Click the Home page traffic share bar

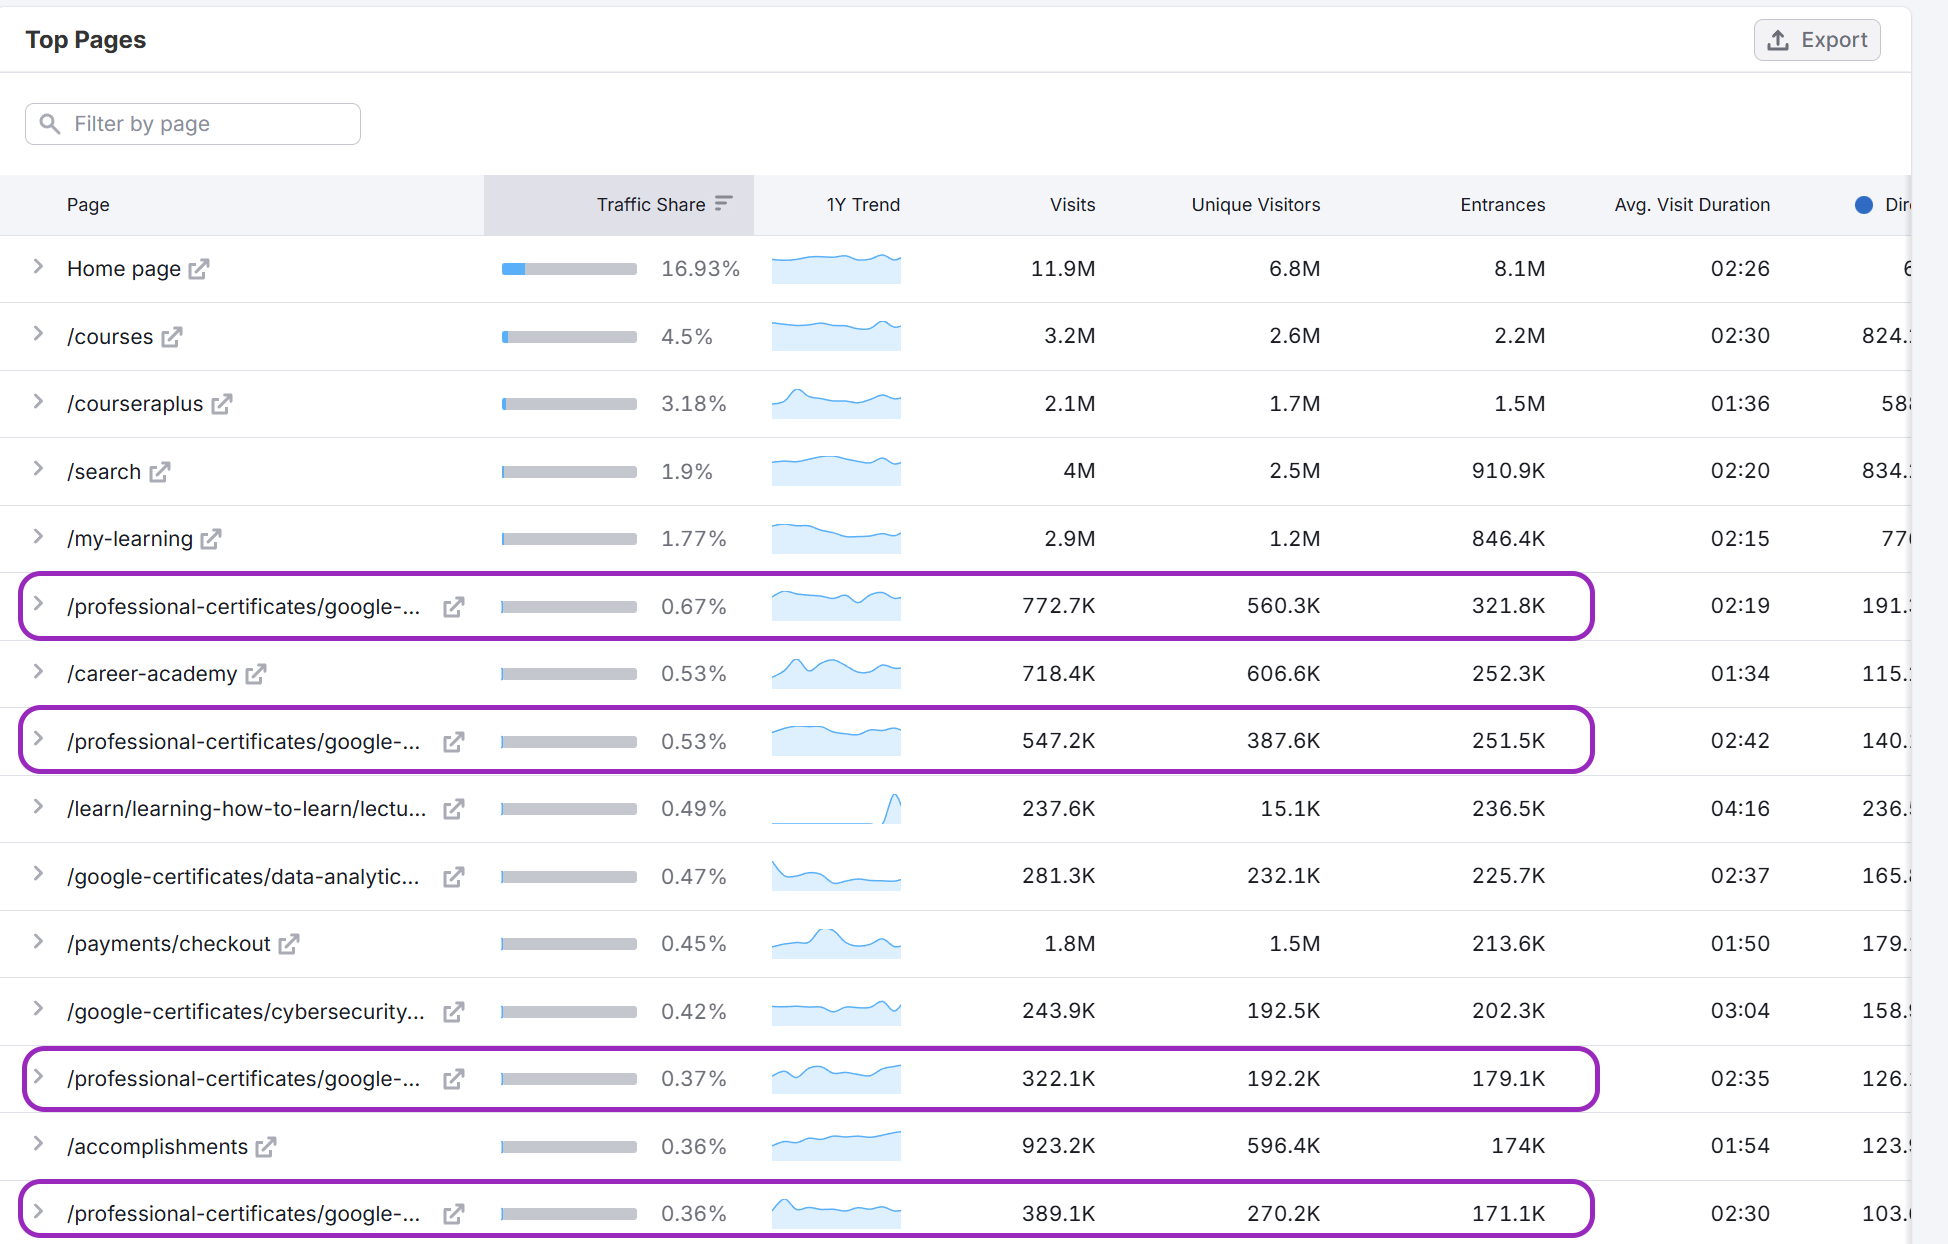point(569,269)
